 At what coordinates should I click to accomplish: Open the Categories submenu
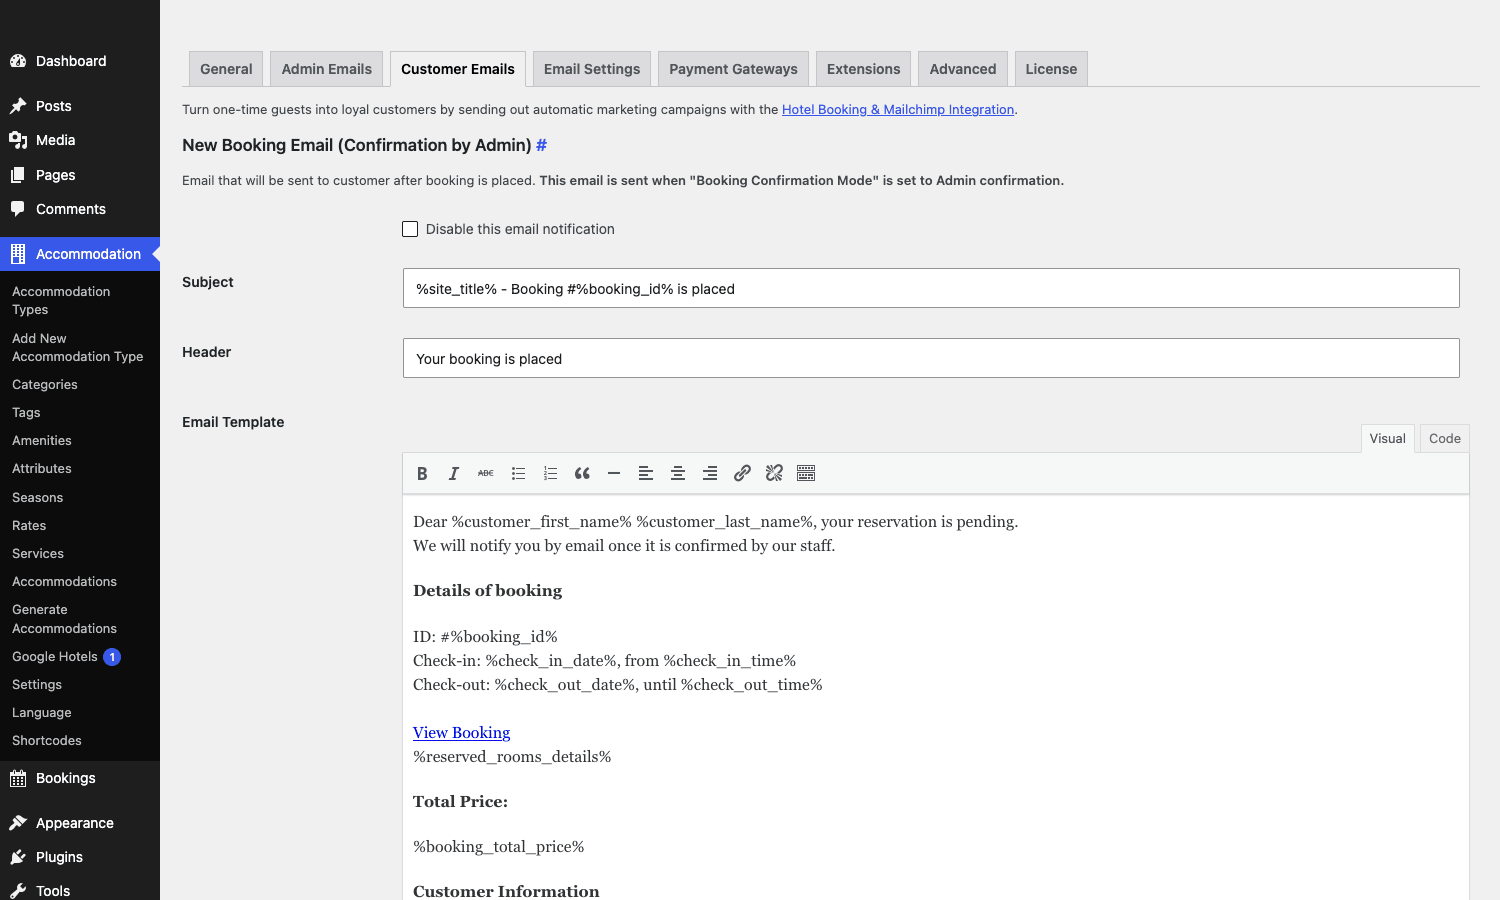point(80,385)
